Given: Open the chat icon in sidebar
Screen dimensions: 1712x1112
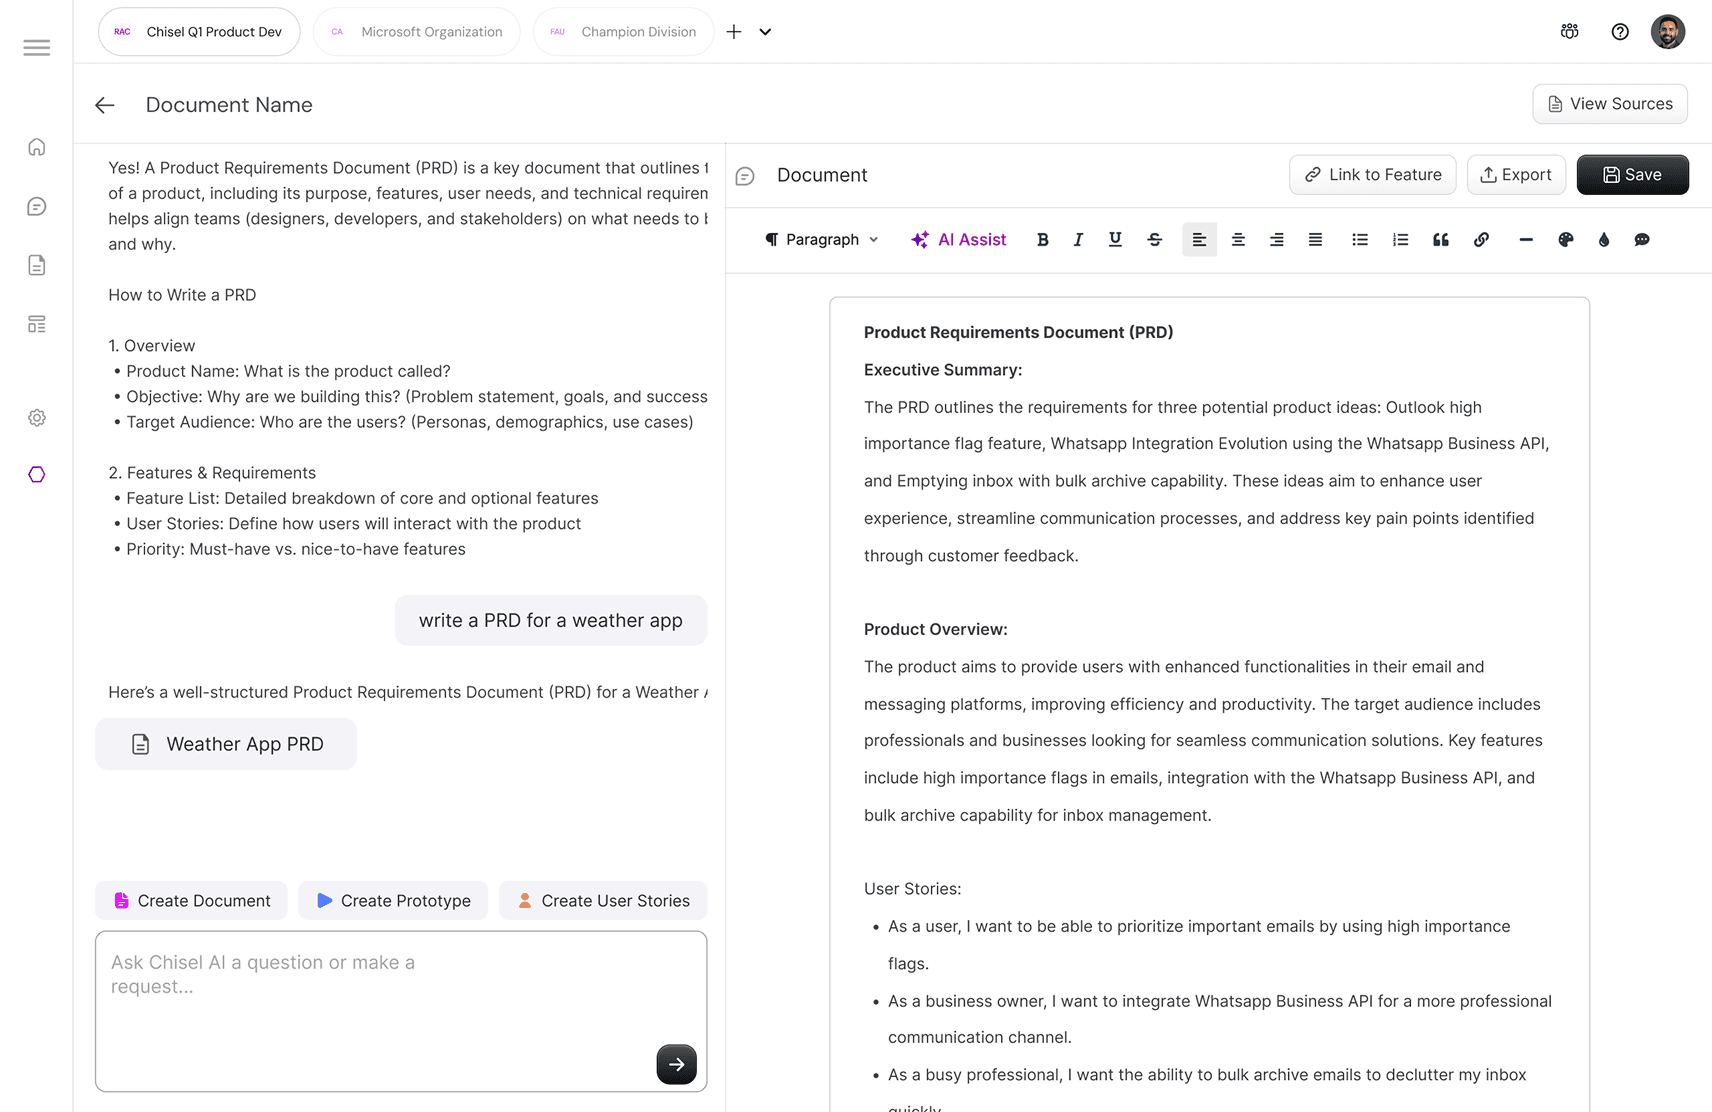Looking at the screenshot, I should click(x=37, y=206).
